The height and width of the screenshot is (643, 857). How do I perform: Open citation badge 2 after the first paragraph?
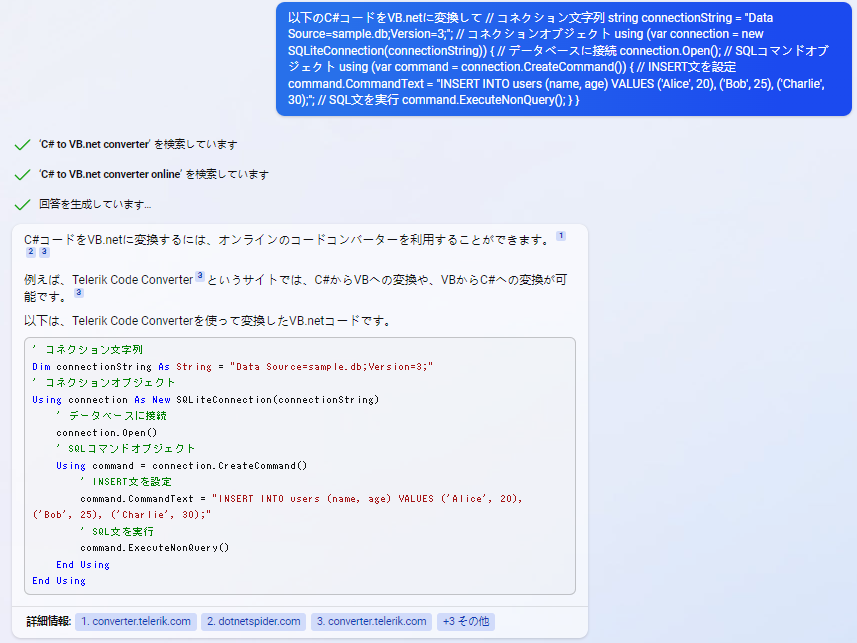coord(30,251)
